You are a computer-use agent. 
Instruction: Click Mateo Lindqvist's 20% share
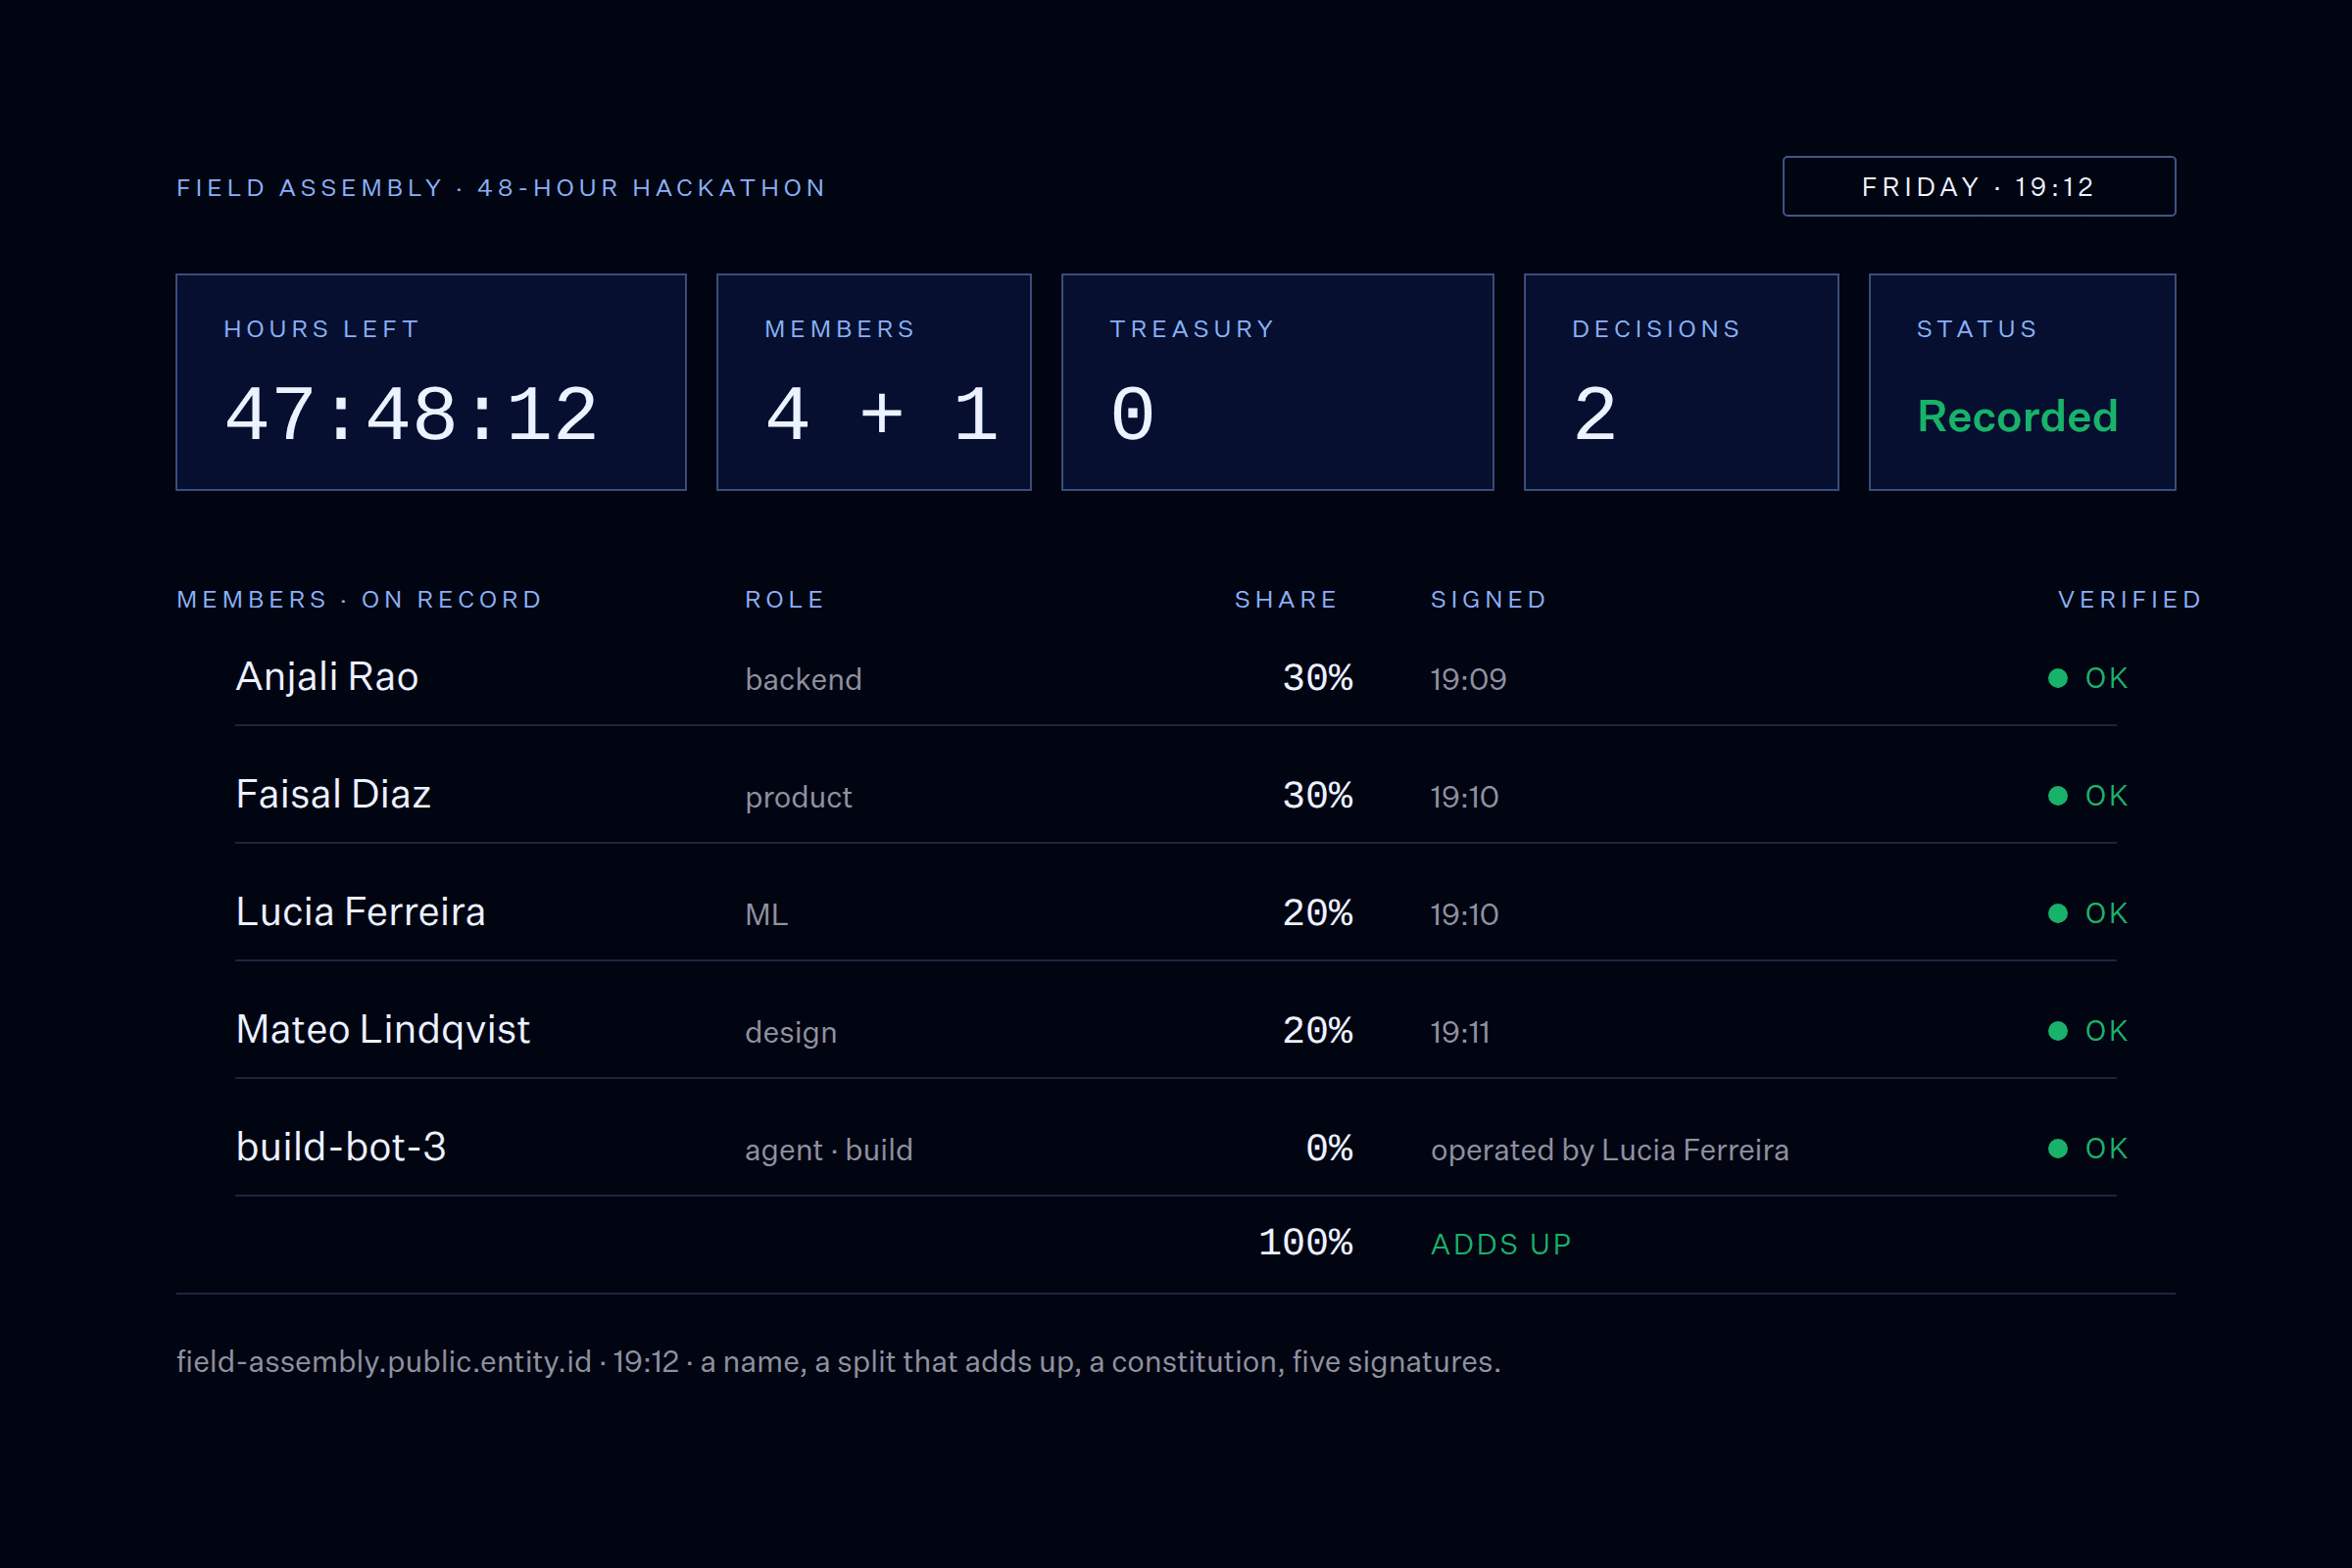click(1318, 1031)
